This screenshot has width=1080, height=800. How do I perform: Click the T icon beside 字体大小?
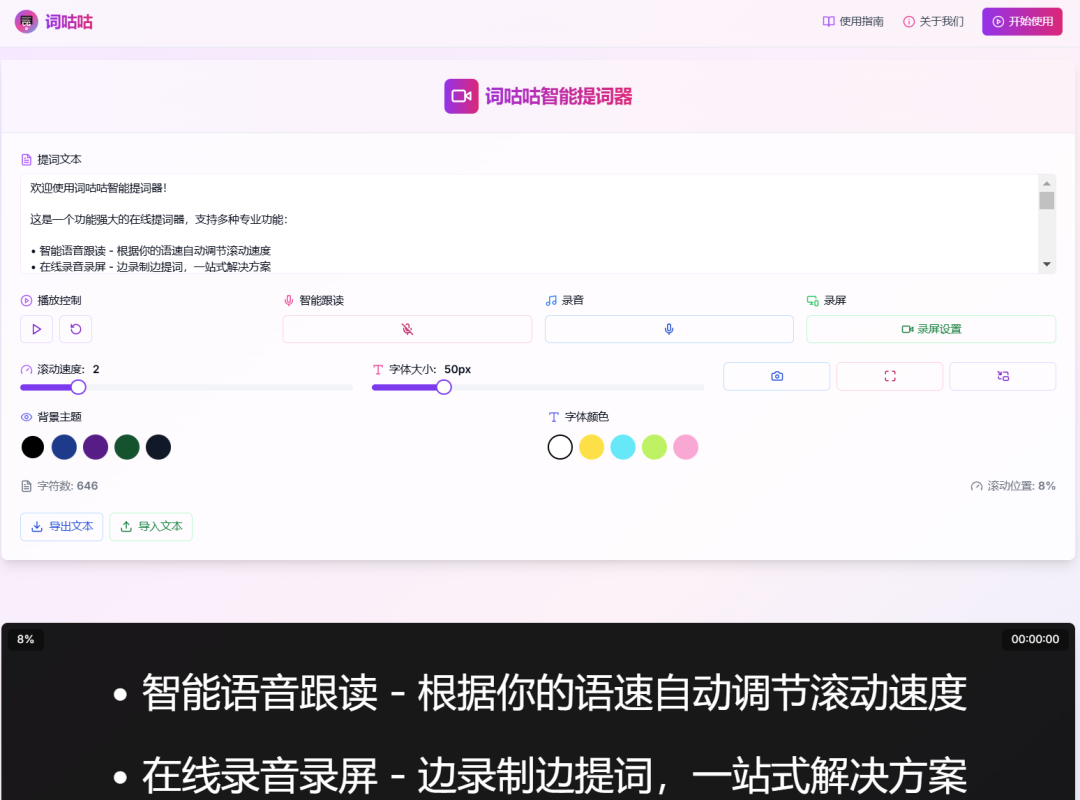pos(379,368)
